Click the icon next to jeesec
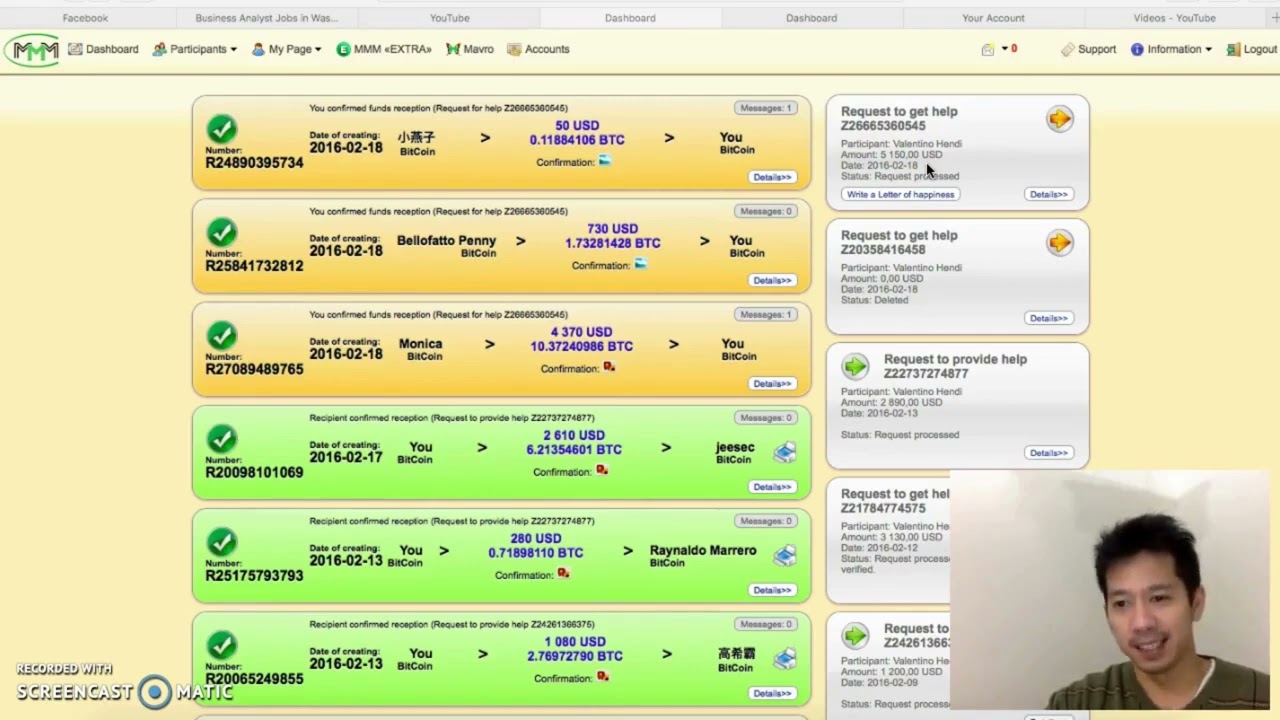The height and width of the screenshot is (720, 1280). [x=785, y=453]
